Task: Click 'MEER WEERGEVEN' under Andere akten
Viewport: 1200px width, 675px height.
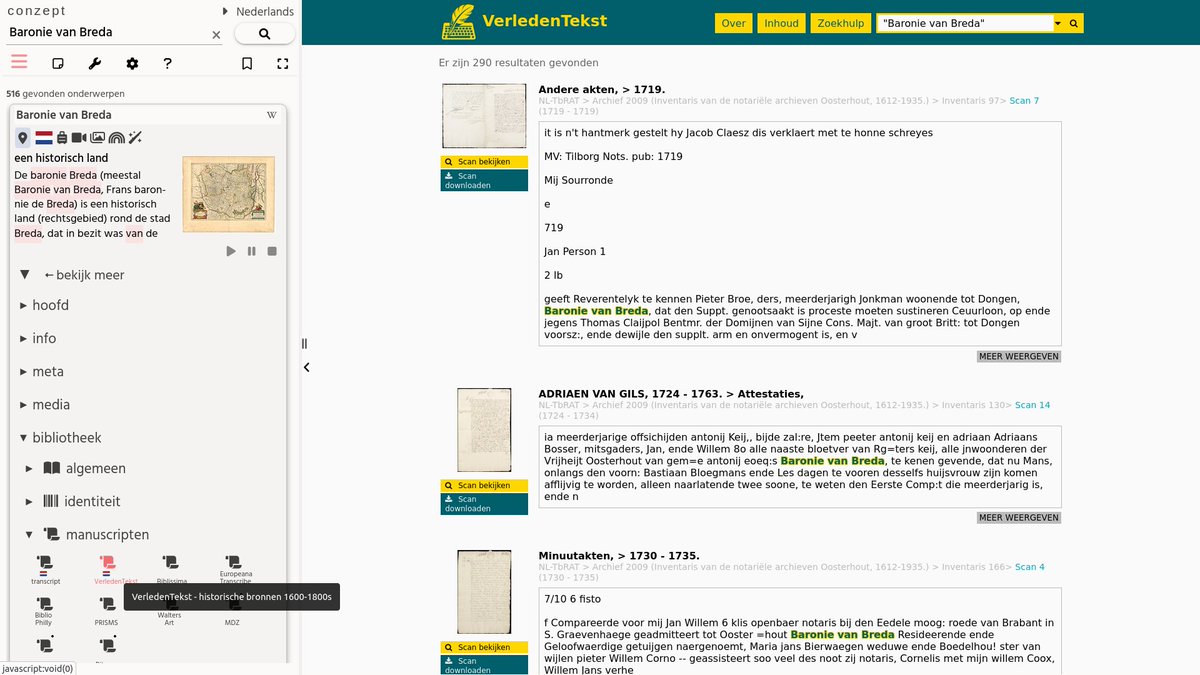Action: tap(1019, 356)
